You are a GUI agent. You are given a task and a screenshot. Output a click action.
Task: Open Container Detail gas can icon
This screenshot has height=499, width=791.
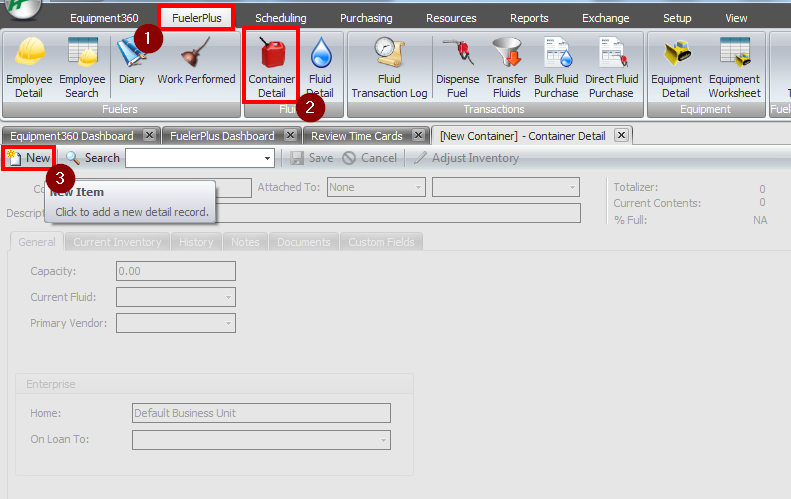(272, 52)
